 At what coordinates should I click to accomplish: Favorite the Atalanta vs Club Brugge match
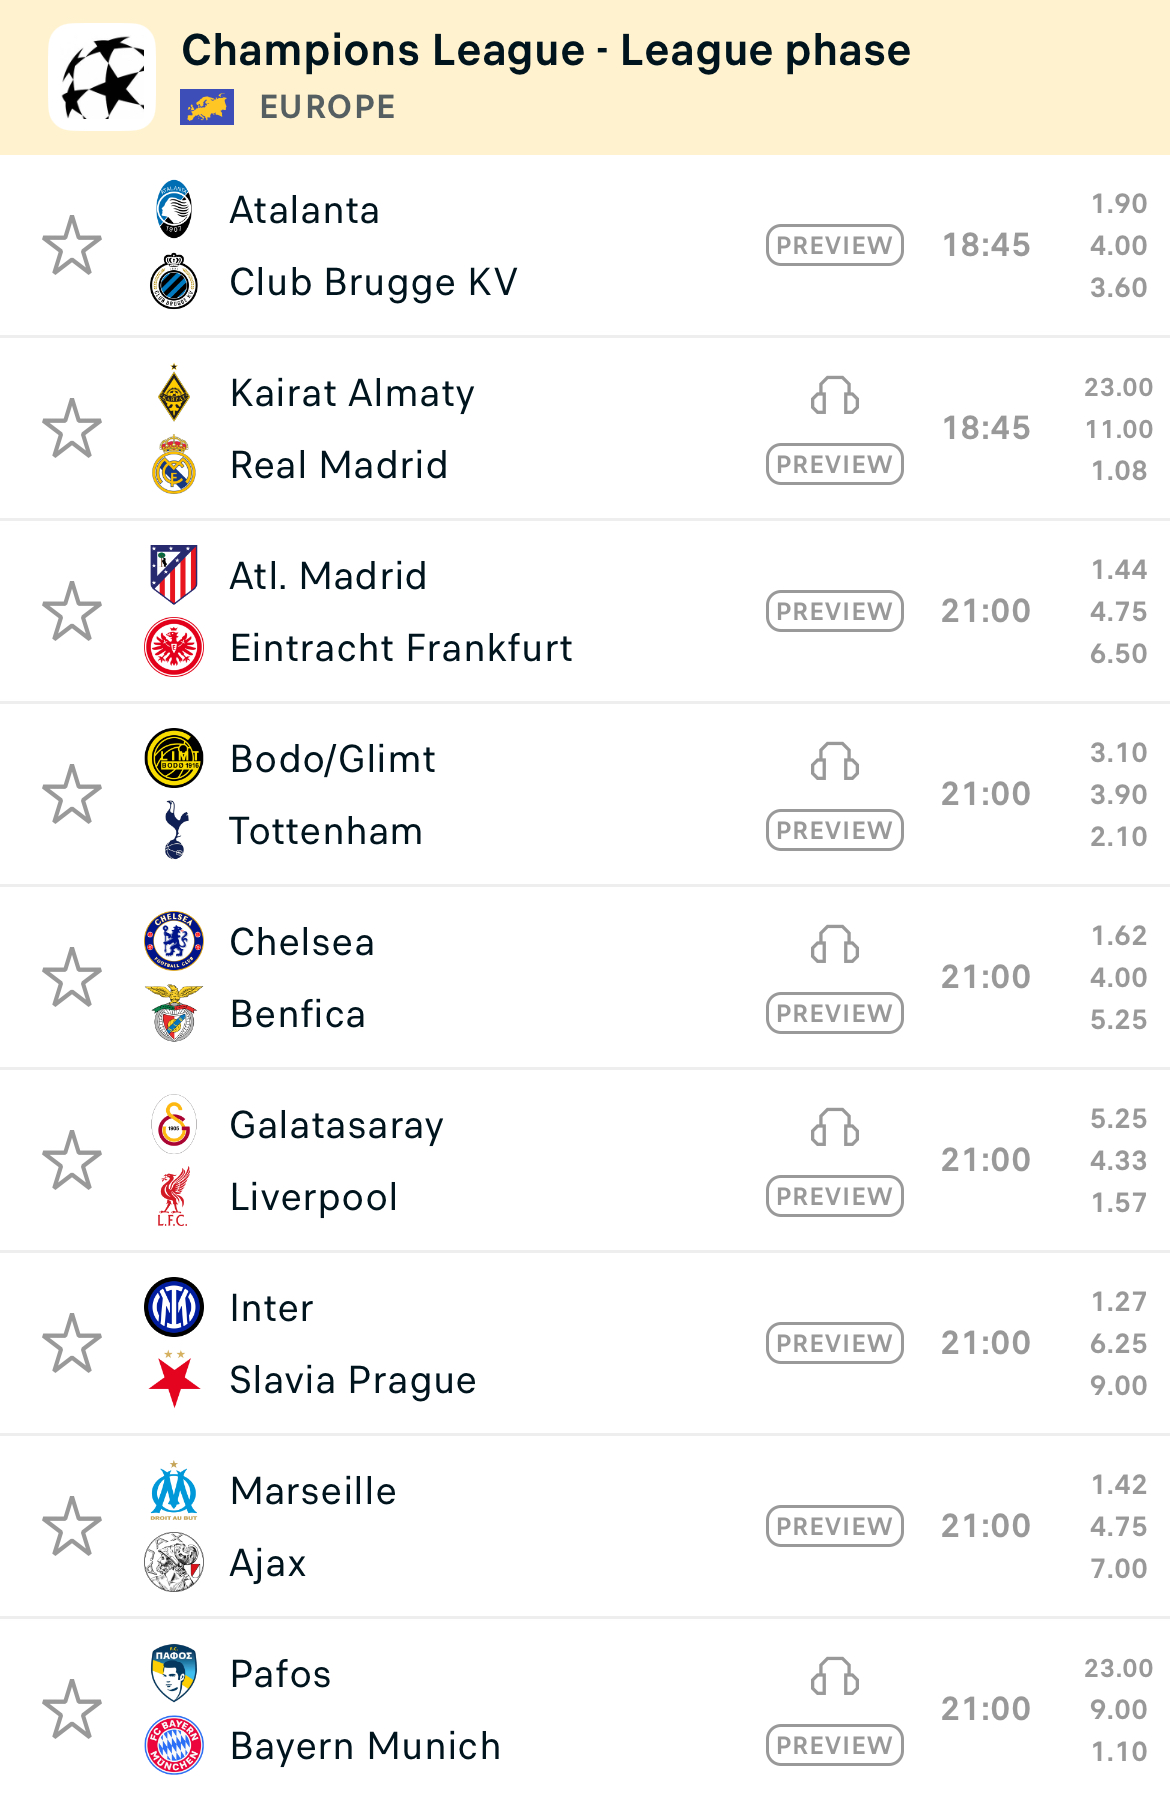pos(72,246)
